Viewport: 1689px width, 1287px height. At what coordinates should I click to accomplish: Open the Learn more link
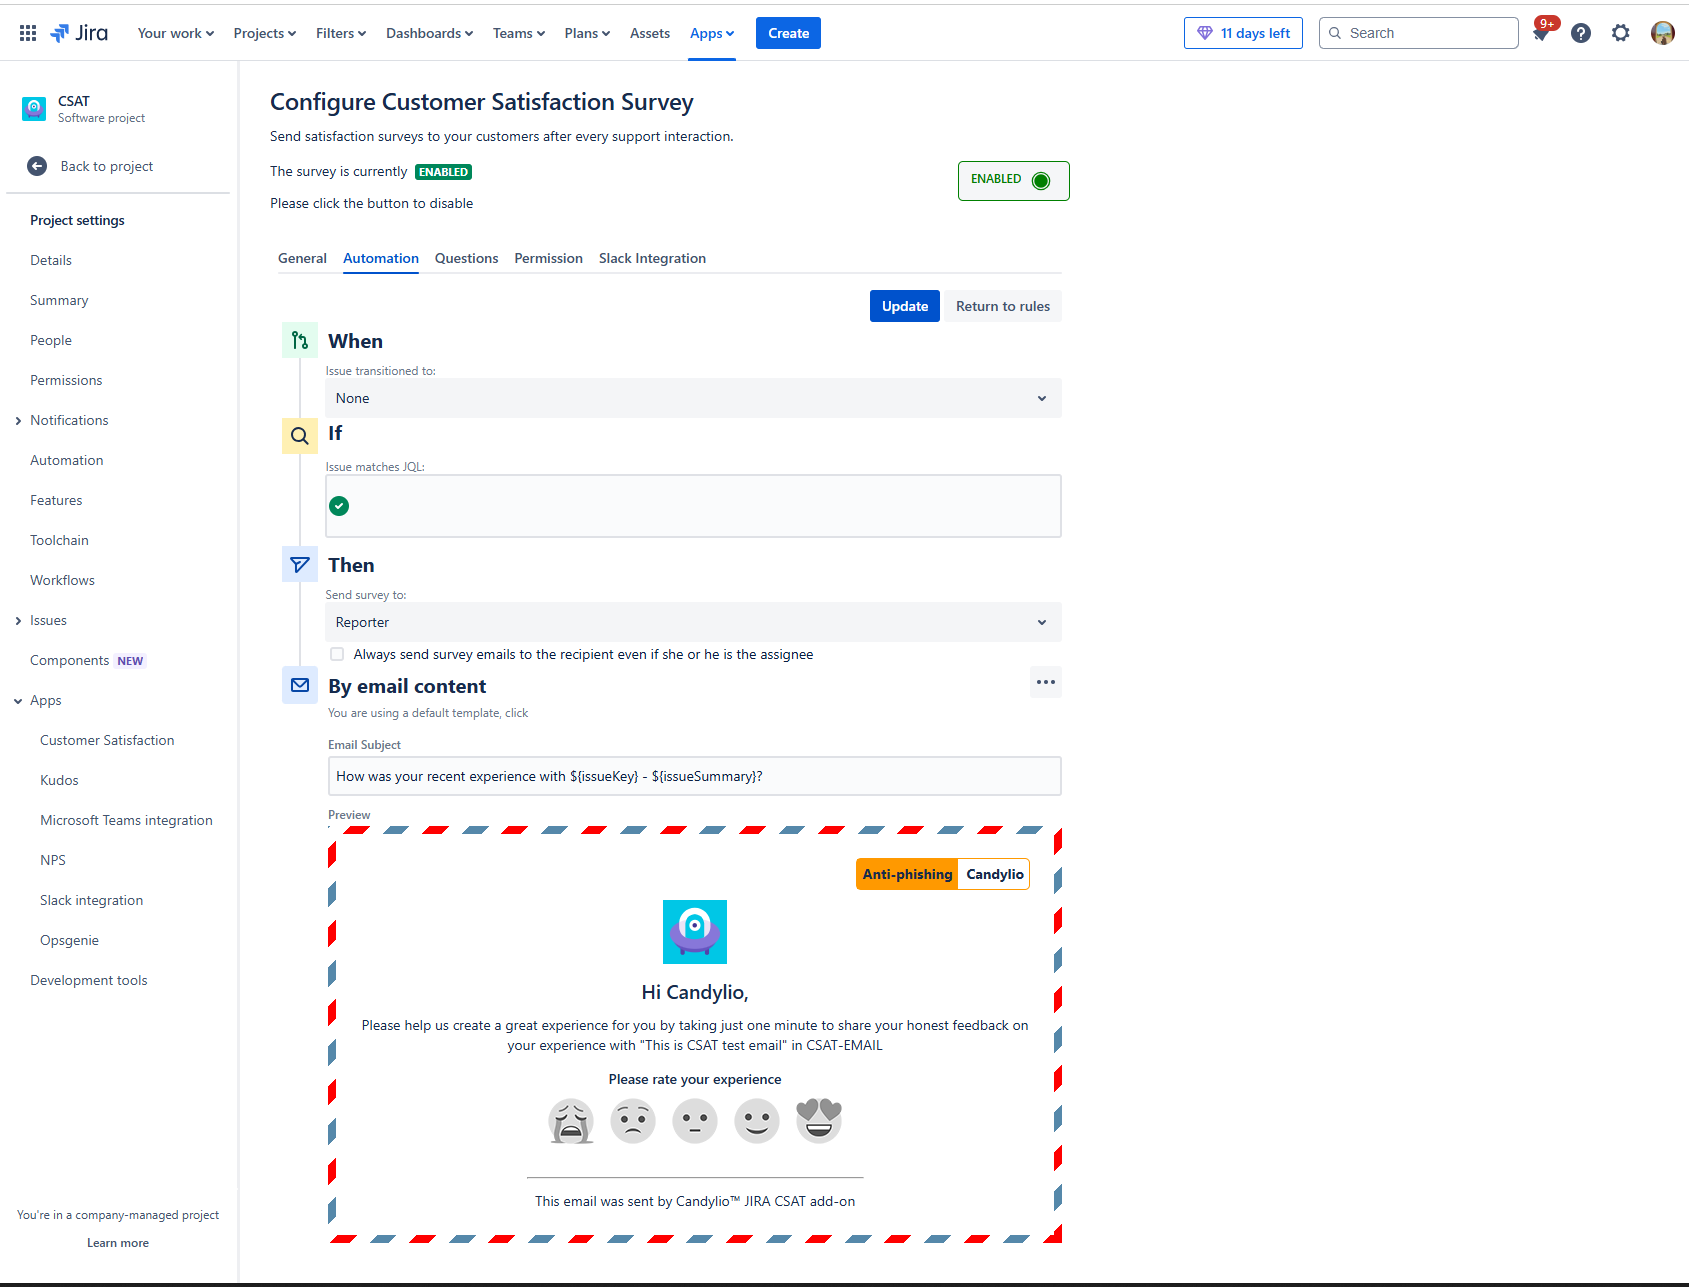118,1243
